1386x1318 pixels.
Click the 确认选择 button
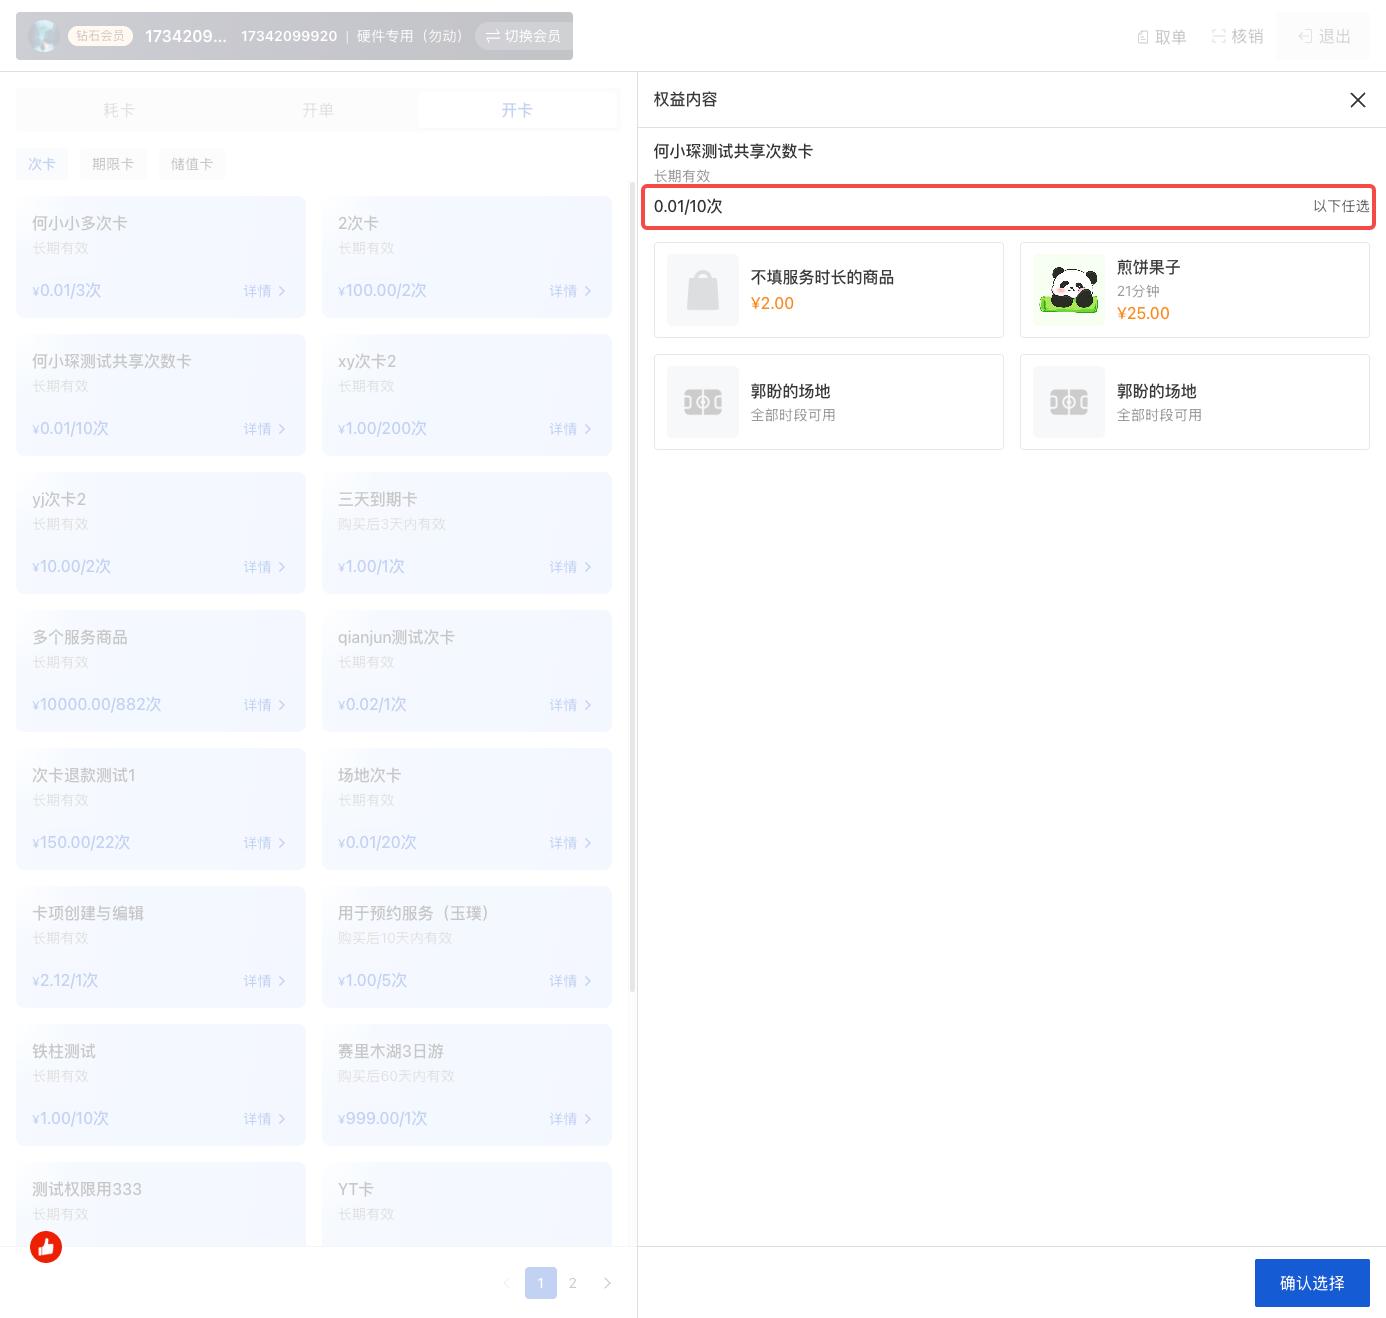pyautogui.click(x=1312, y=1283)
